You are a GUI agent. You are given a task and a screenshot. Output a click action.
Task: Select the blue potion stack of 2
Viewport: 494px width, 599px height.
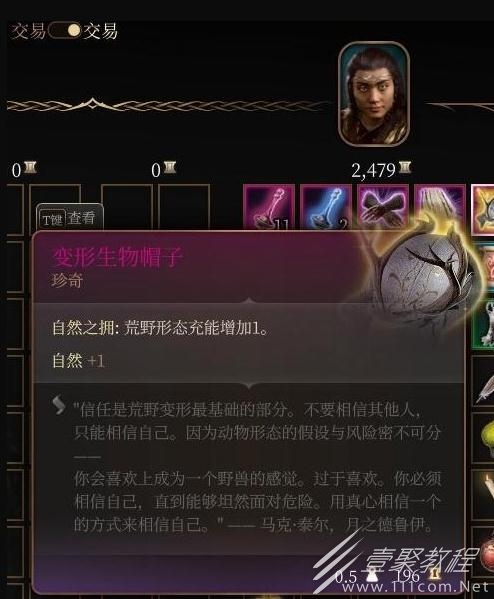[x=326, y=207]
